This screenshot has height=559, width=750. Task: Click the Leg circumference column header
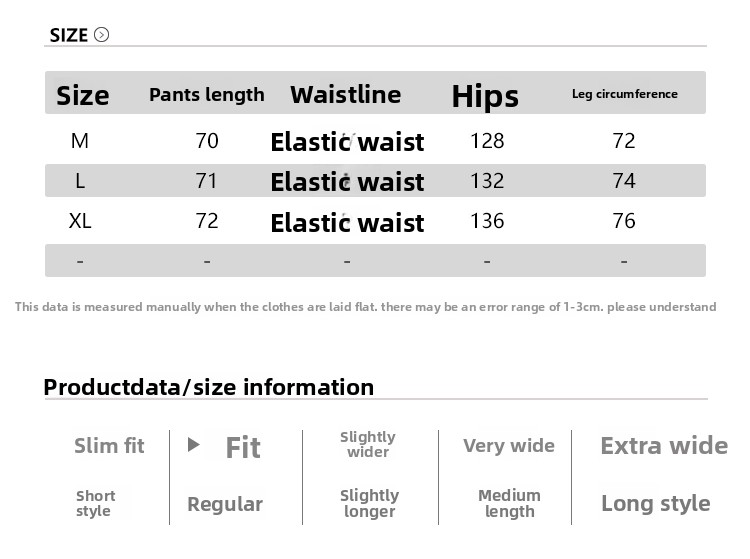[624, 94]
